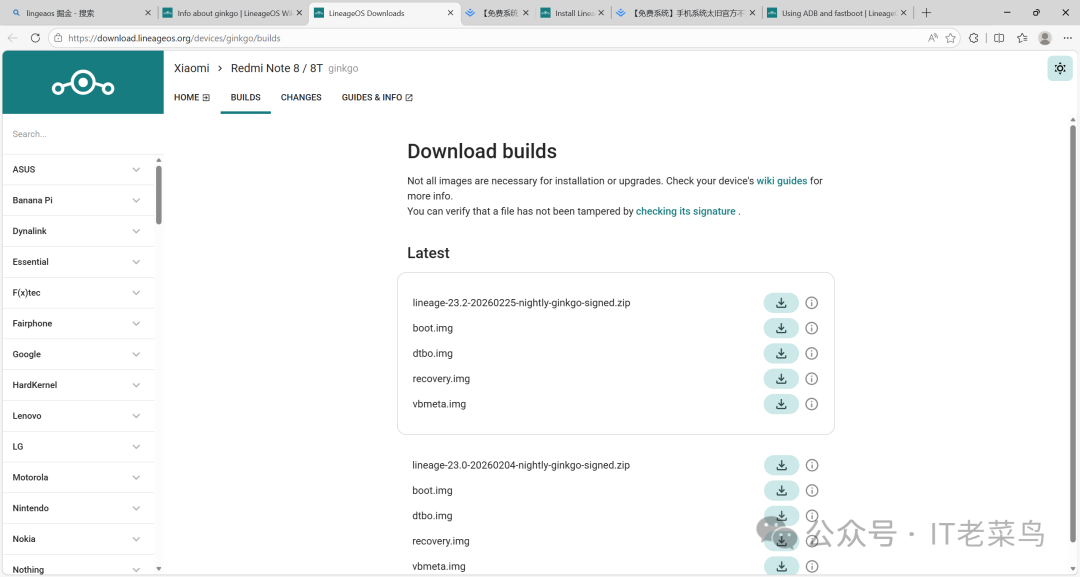1080x577 pixels.
Task: Download dtbo.img from Latest build
Action: tap(781, 353)
